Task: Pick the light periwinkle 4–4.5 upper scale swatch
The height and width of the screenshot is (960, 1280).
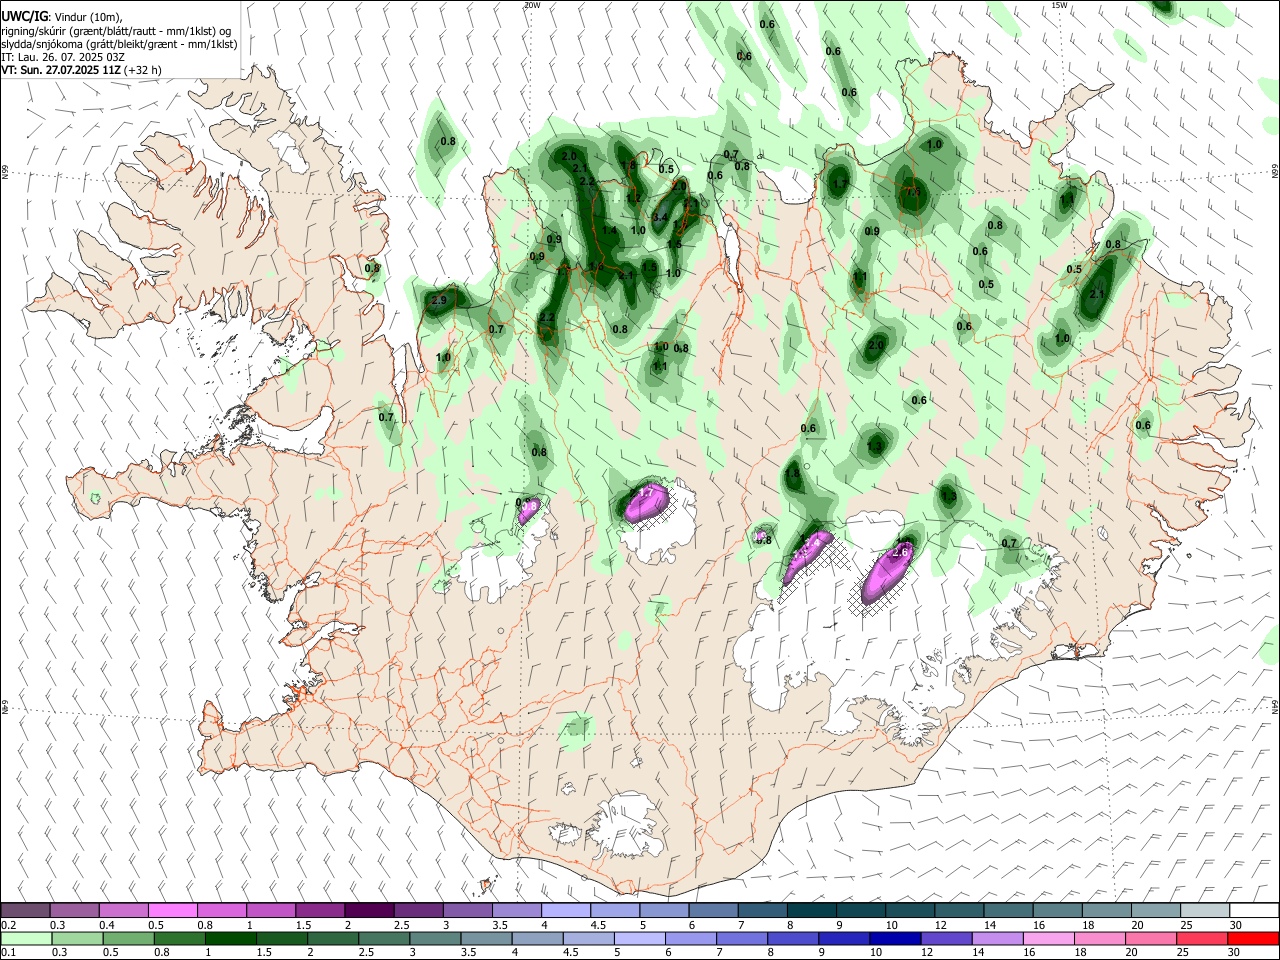Action: point(566,911)
